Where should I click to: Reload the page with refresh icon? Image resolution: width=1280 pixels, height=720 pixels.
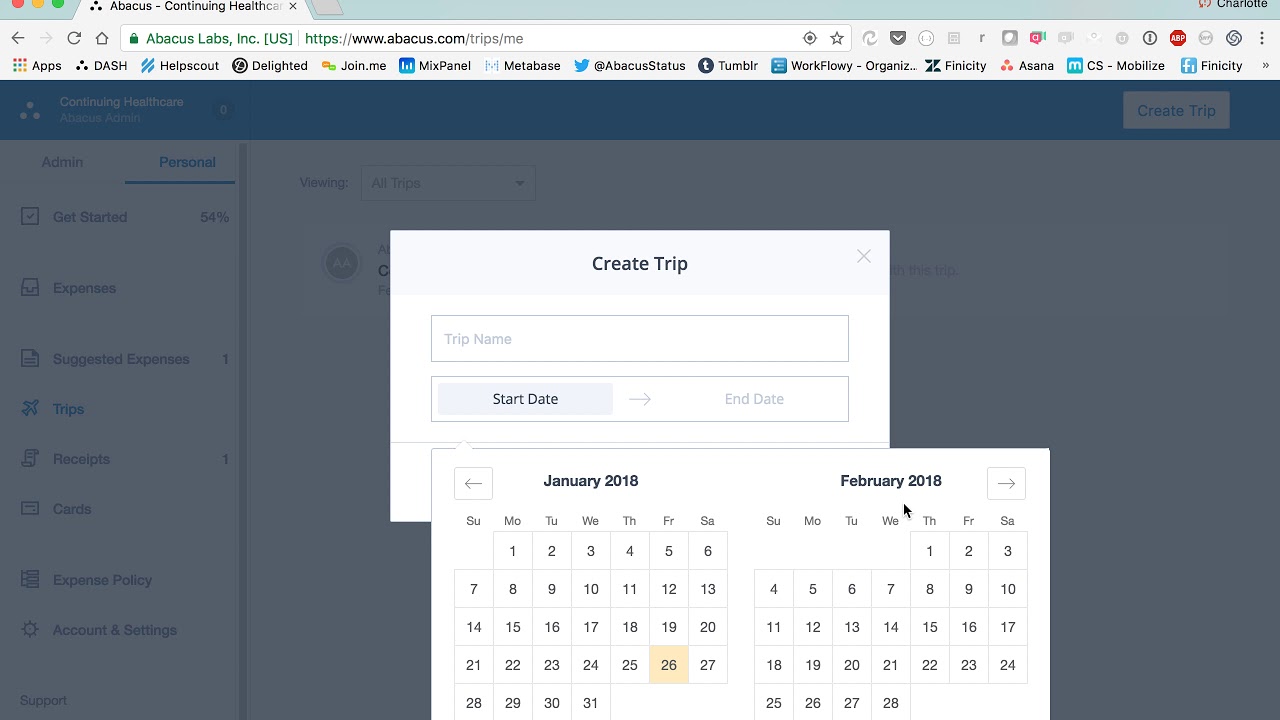pyautogui.click(x=74, y=38)
